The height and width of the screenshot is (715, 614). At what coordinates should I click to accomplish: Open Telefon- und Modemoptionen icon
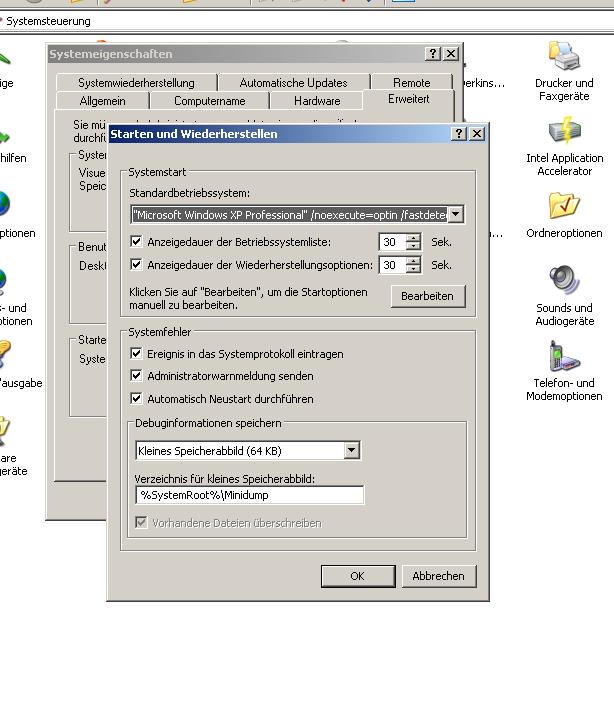tap(564, 357)
